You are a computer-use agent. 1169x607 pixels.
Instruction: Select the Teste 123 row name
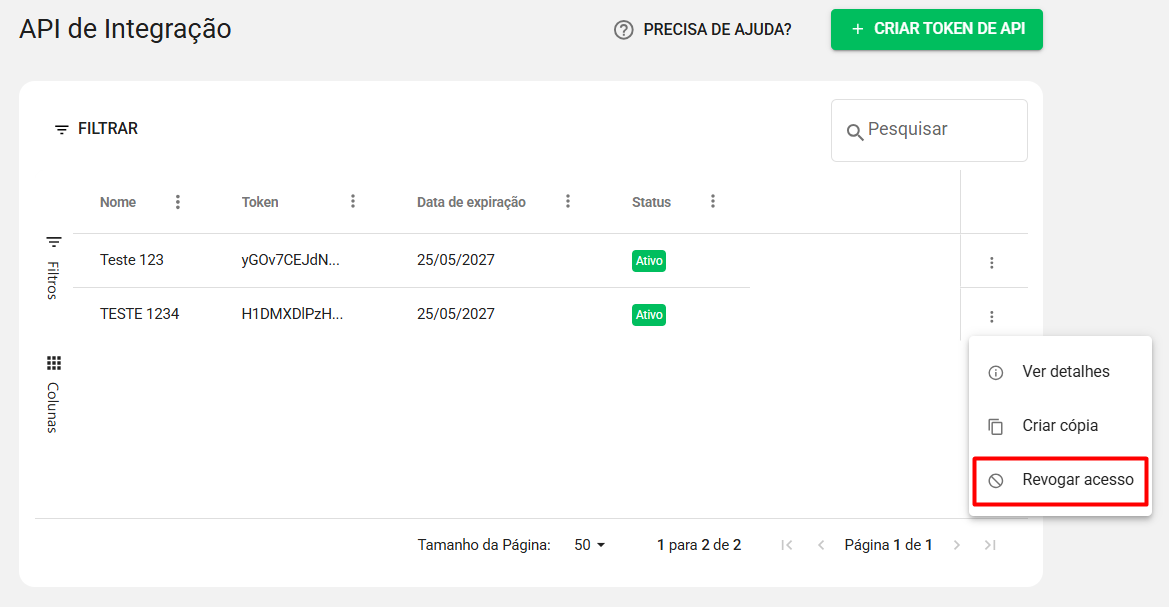[131, 260]
